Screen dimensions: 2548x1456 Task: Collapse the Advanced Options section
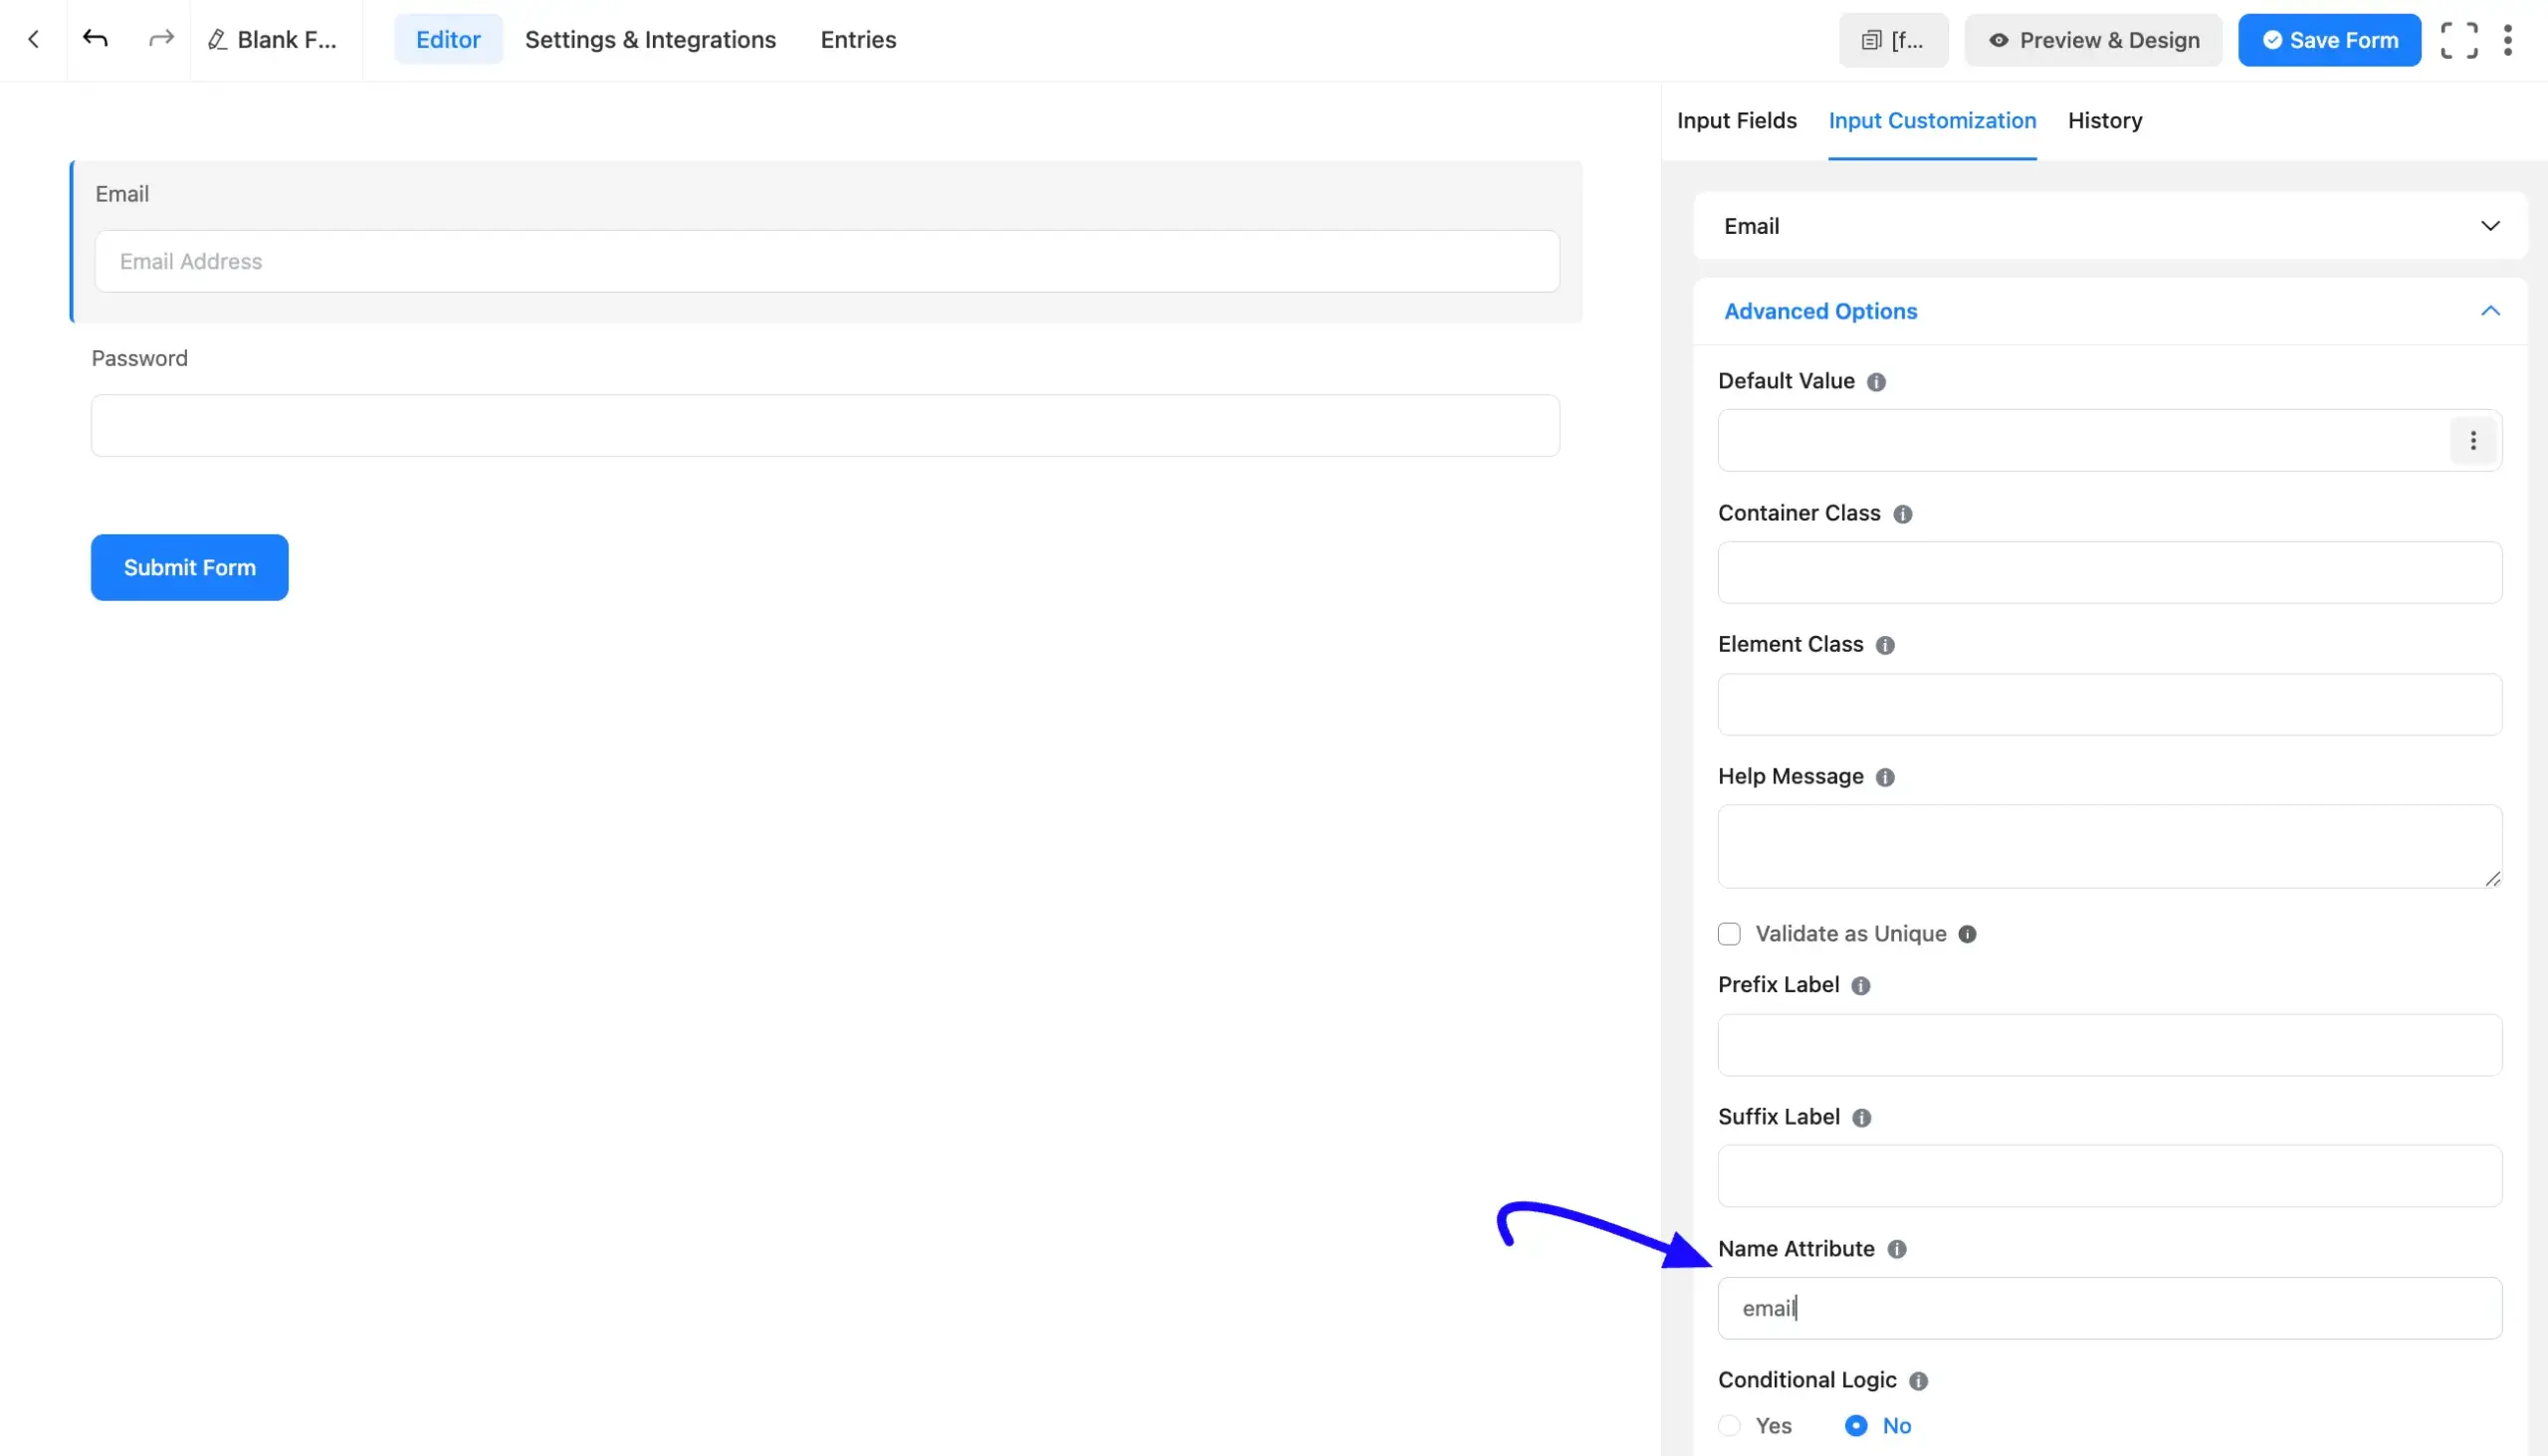coord(2490,311)
